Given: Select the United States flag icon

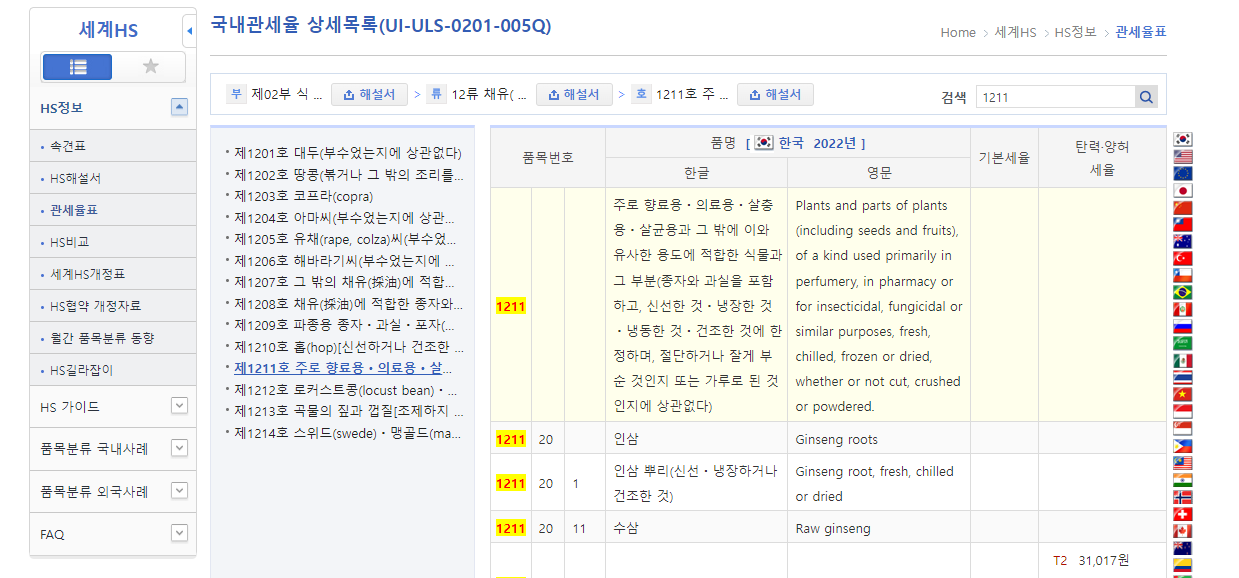Looking at the screenshot, I should pyautogui.click(x=1183, y=157).
